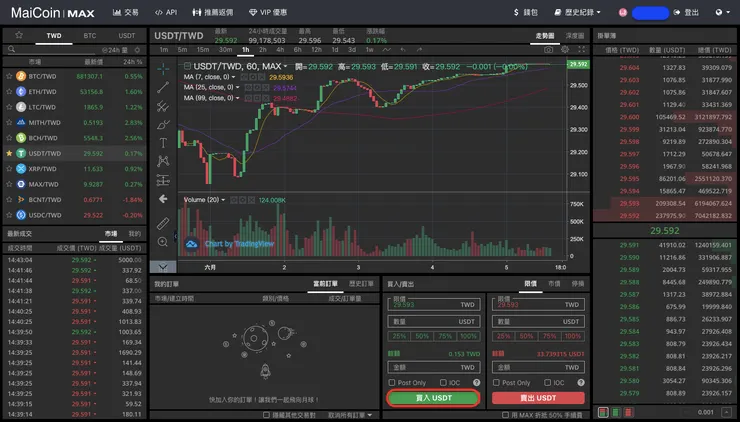Expand MA (7, close, 0) options
Image resolution: width=740 pixels, height=422 pixels.
pyautogui.click(x=234, y=77)
